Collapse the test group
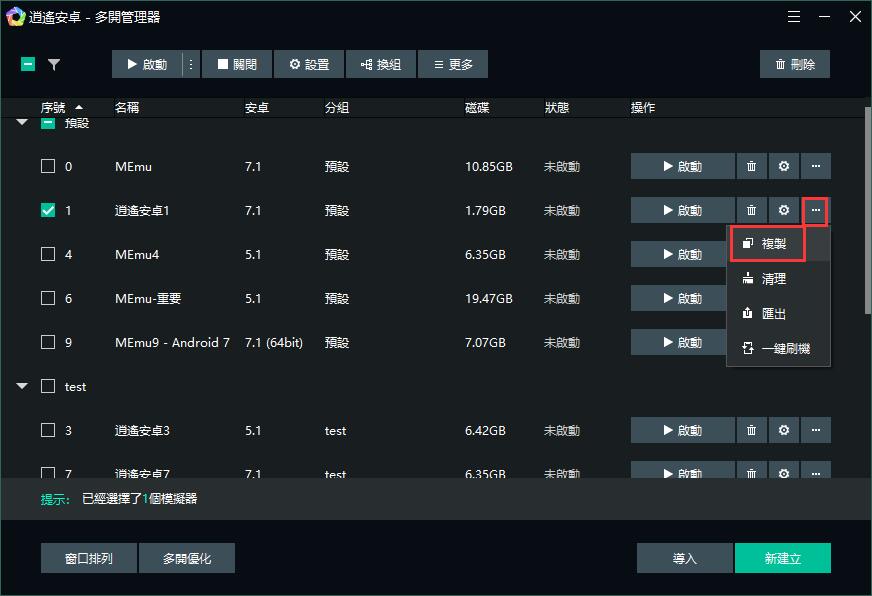The image size is (872, 596). point(22,387)
